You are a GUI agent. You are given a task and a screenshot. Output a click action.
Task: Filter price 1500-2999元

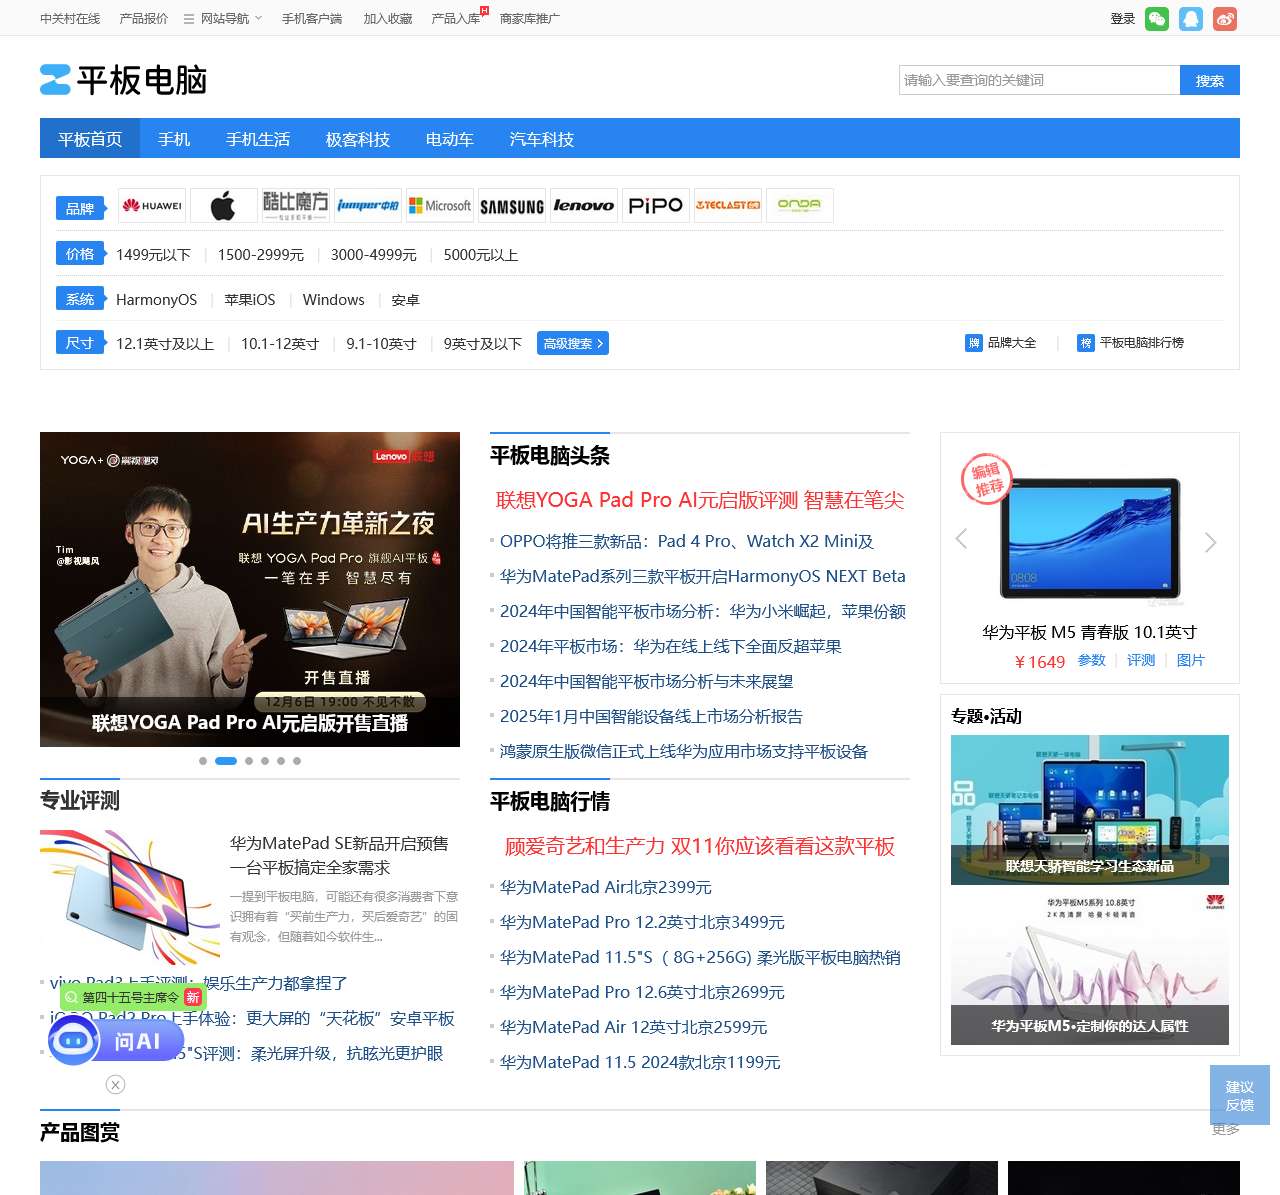pyautogui.click(x=261, y=255)
